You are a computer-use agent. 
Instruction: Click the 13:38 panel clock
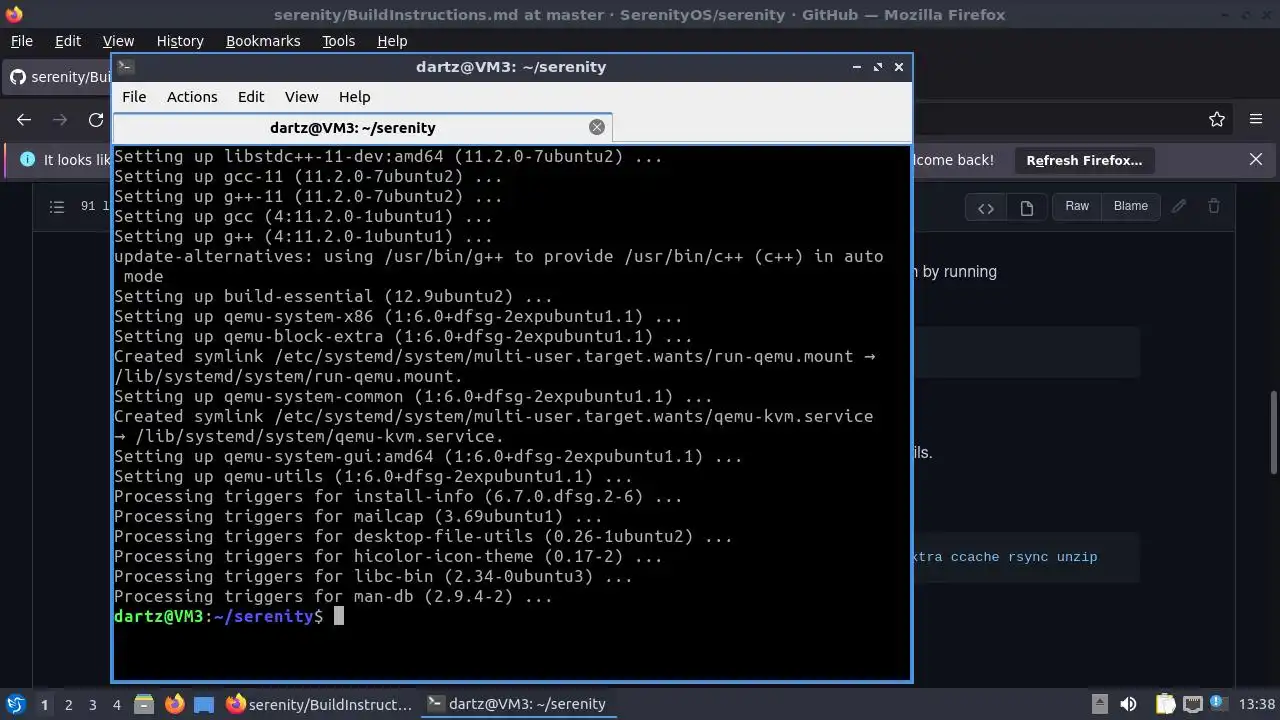pyautogui.click(x=1257, y=704)
